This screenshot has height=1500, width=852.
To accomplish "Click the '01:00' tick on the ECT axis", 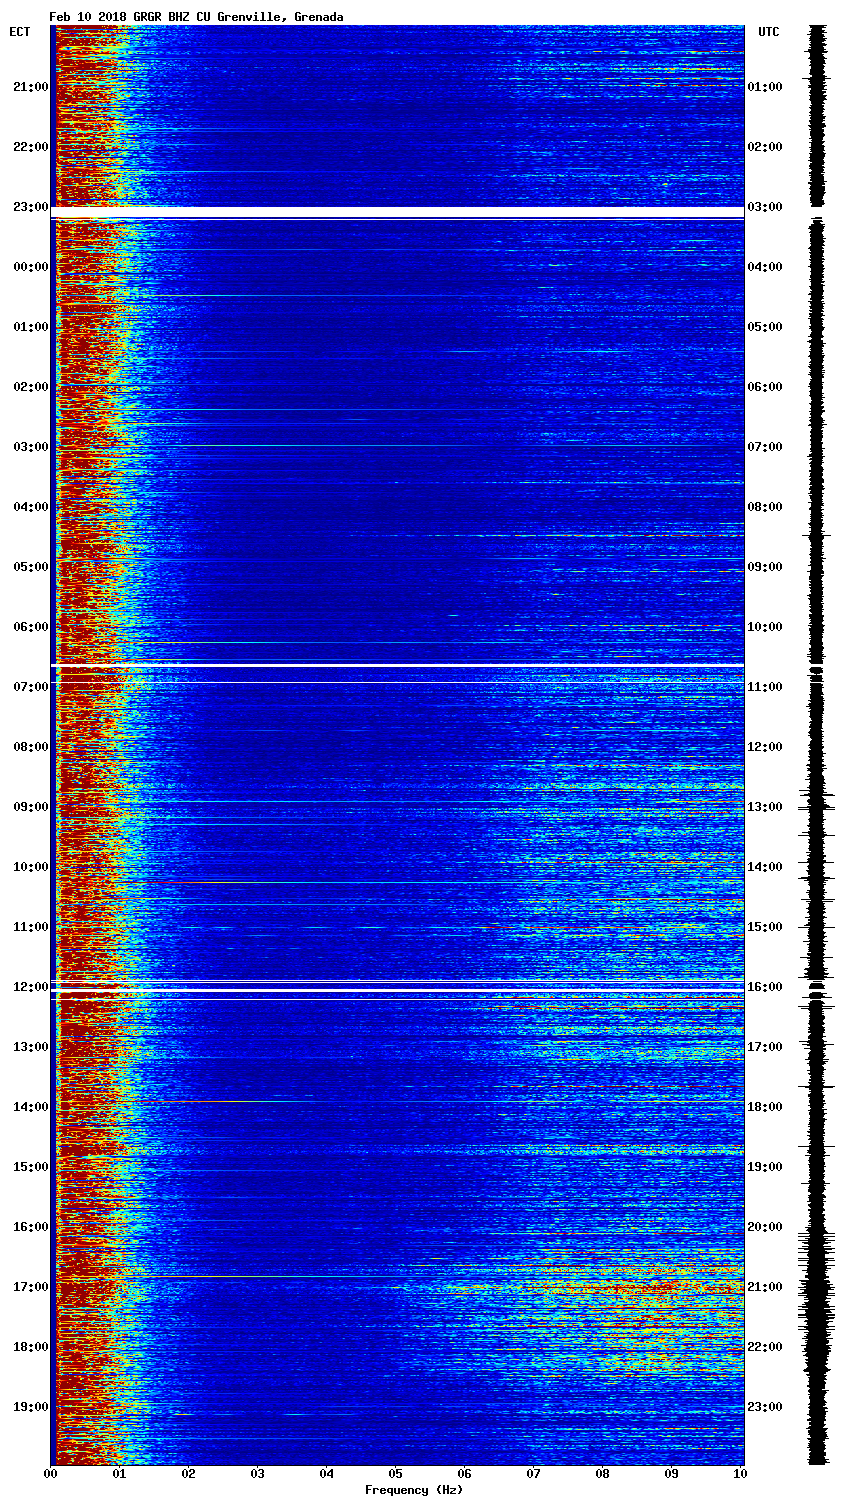I will (x=30, y=327).
